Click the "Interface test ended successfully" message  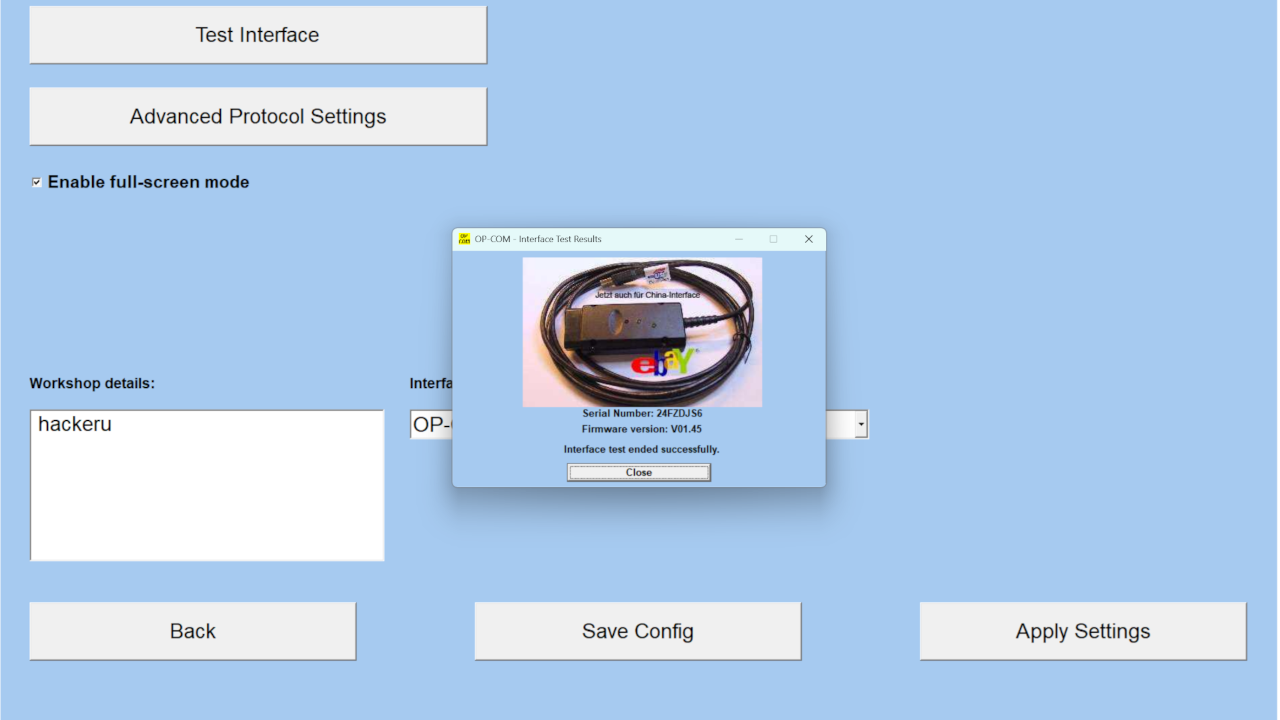[x=641, y=449]
